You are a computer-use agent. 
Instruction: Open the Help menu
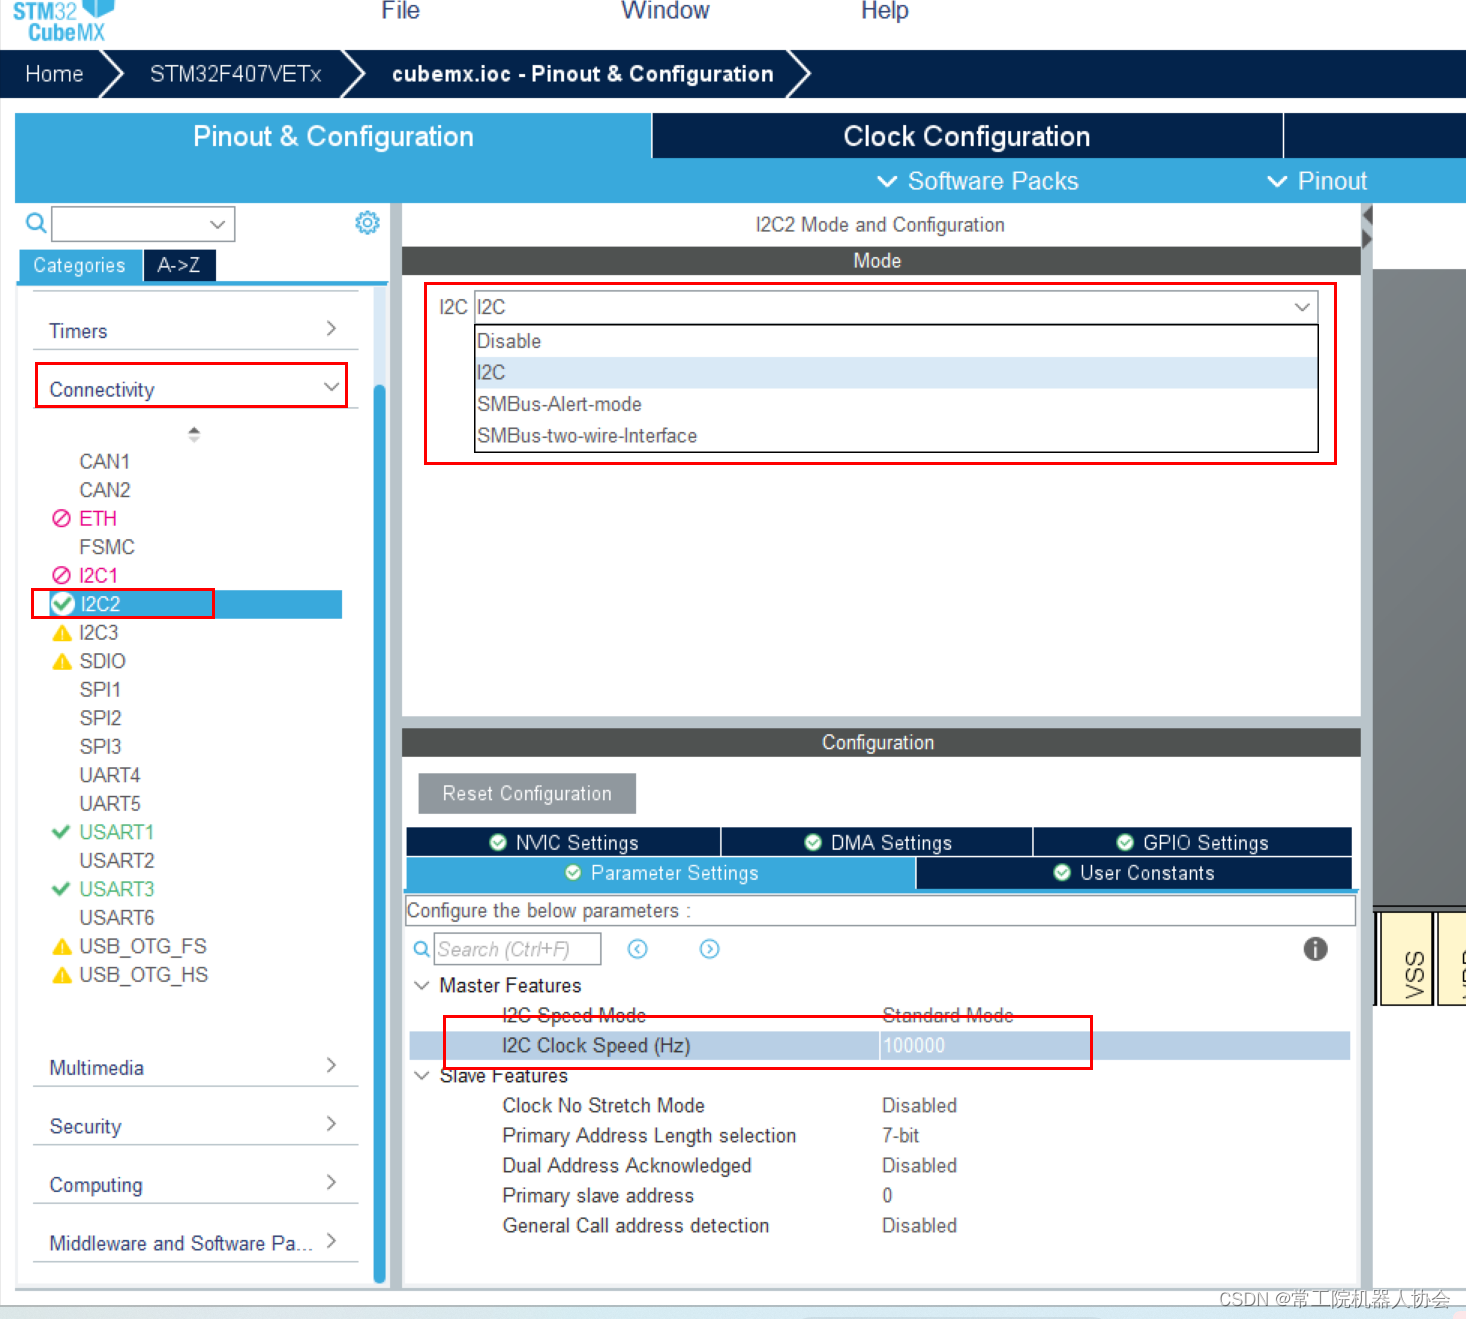(x=885, y=11)
